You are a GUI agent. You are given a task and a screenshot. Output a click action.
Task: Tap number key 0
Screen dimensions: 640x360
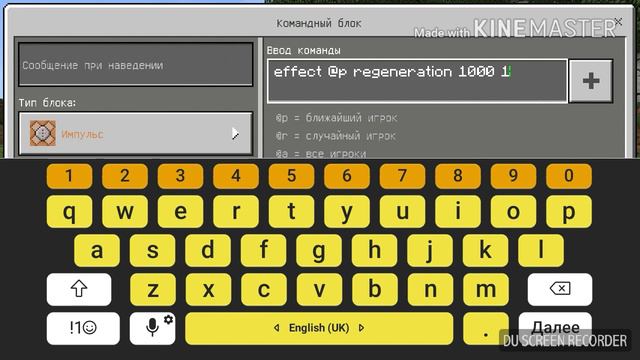[x=569, y=176]
